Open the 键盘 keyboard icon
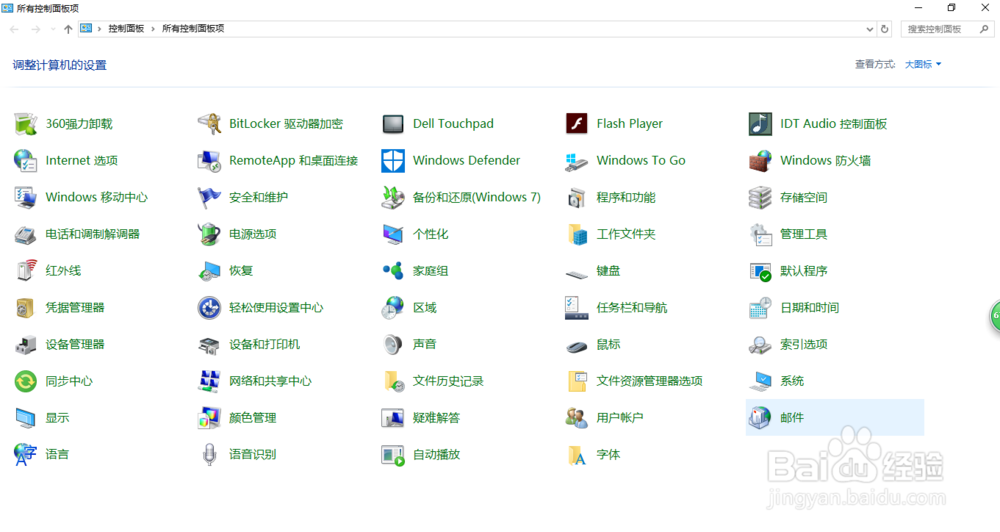 [x=577, y=273]
